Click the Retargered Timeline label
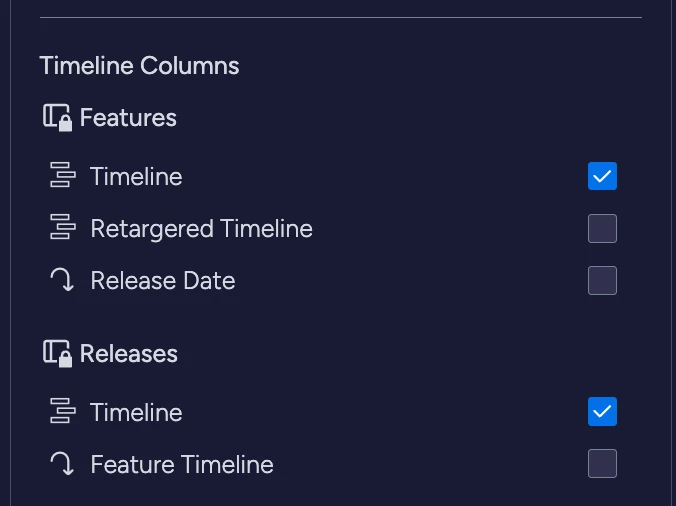This screenshot has height=506, width=676. 201,229
